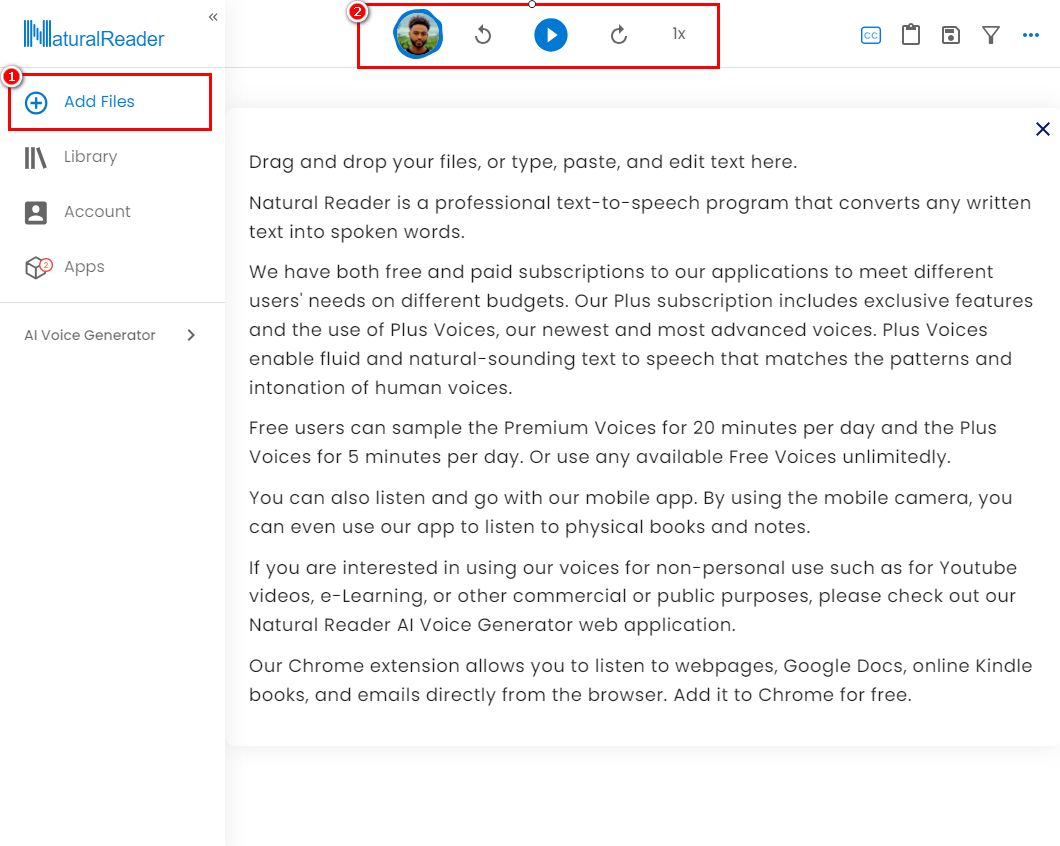
Task: Click 'Drag and drop your files' text line
Action: [x=523, y=162]
